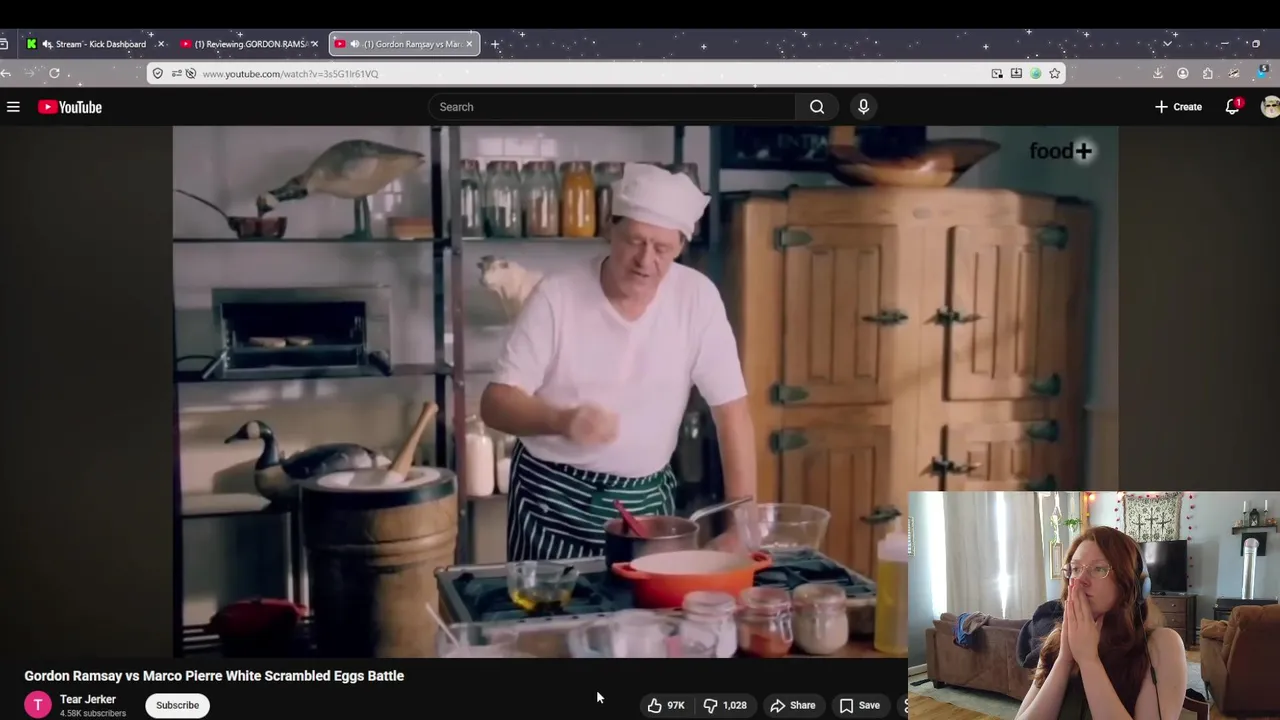Viewport: 1280px width, 720px height.
Task: Go back in browser history
Action: (x=6, y=73)
